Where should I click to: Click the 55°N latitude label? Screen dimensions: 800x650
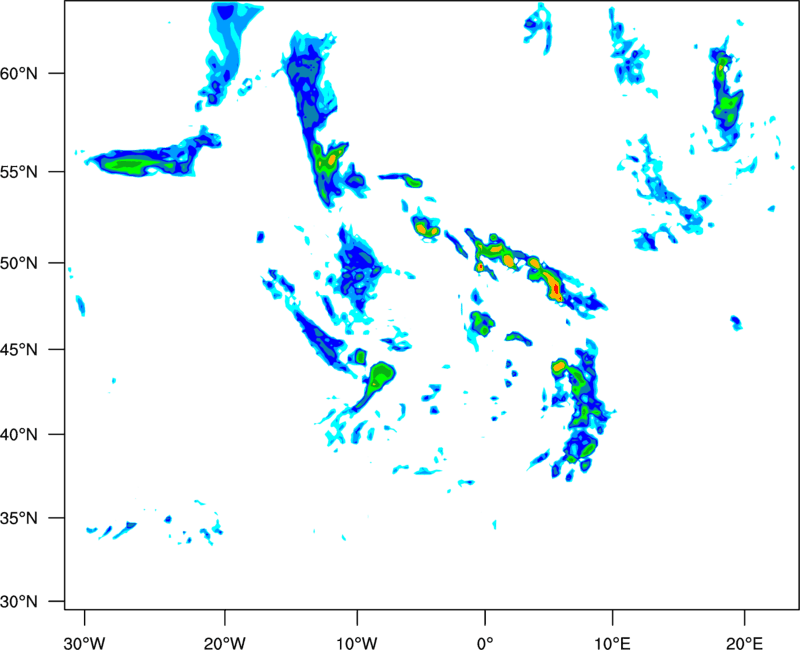[19, 171]
